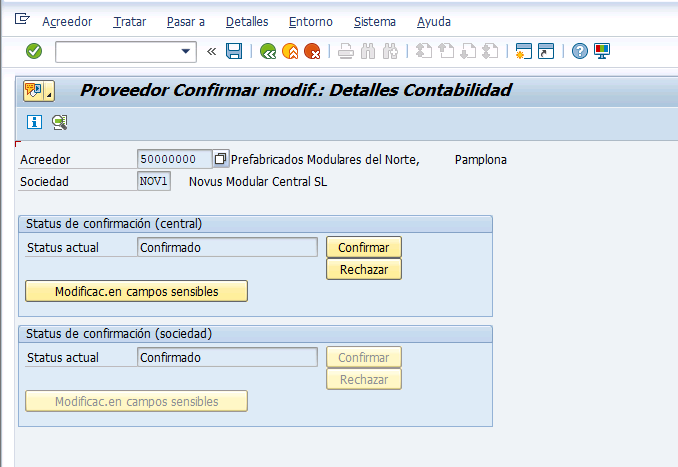
Task: Open the Ayuda menu
Action: tap(434, 22)
